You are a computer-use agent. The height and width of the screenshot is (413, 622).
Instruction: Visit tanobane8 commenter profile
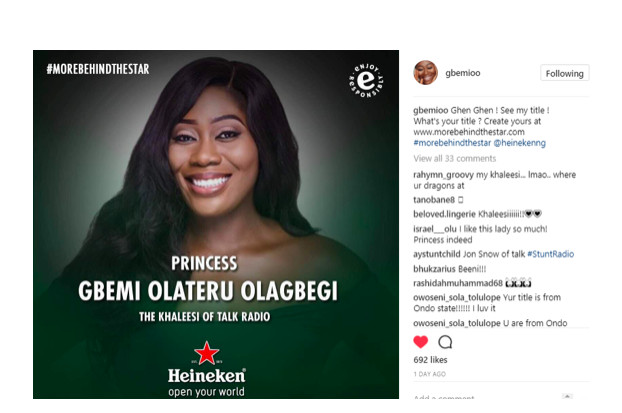pyautogui.click(x=434, y=200)
